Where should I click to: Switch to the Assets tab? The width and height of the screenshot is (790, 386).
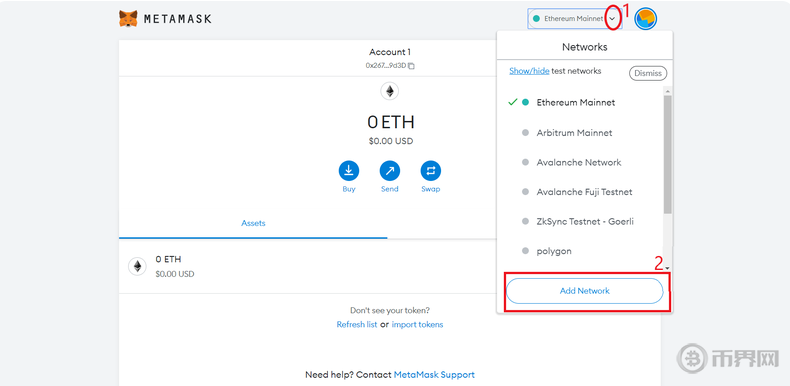(x=253, y=223)
